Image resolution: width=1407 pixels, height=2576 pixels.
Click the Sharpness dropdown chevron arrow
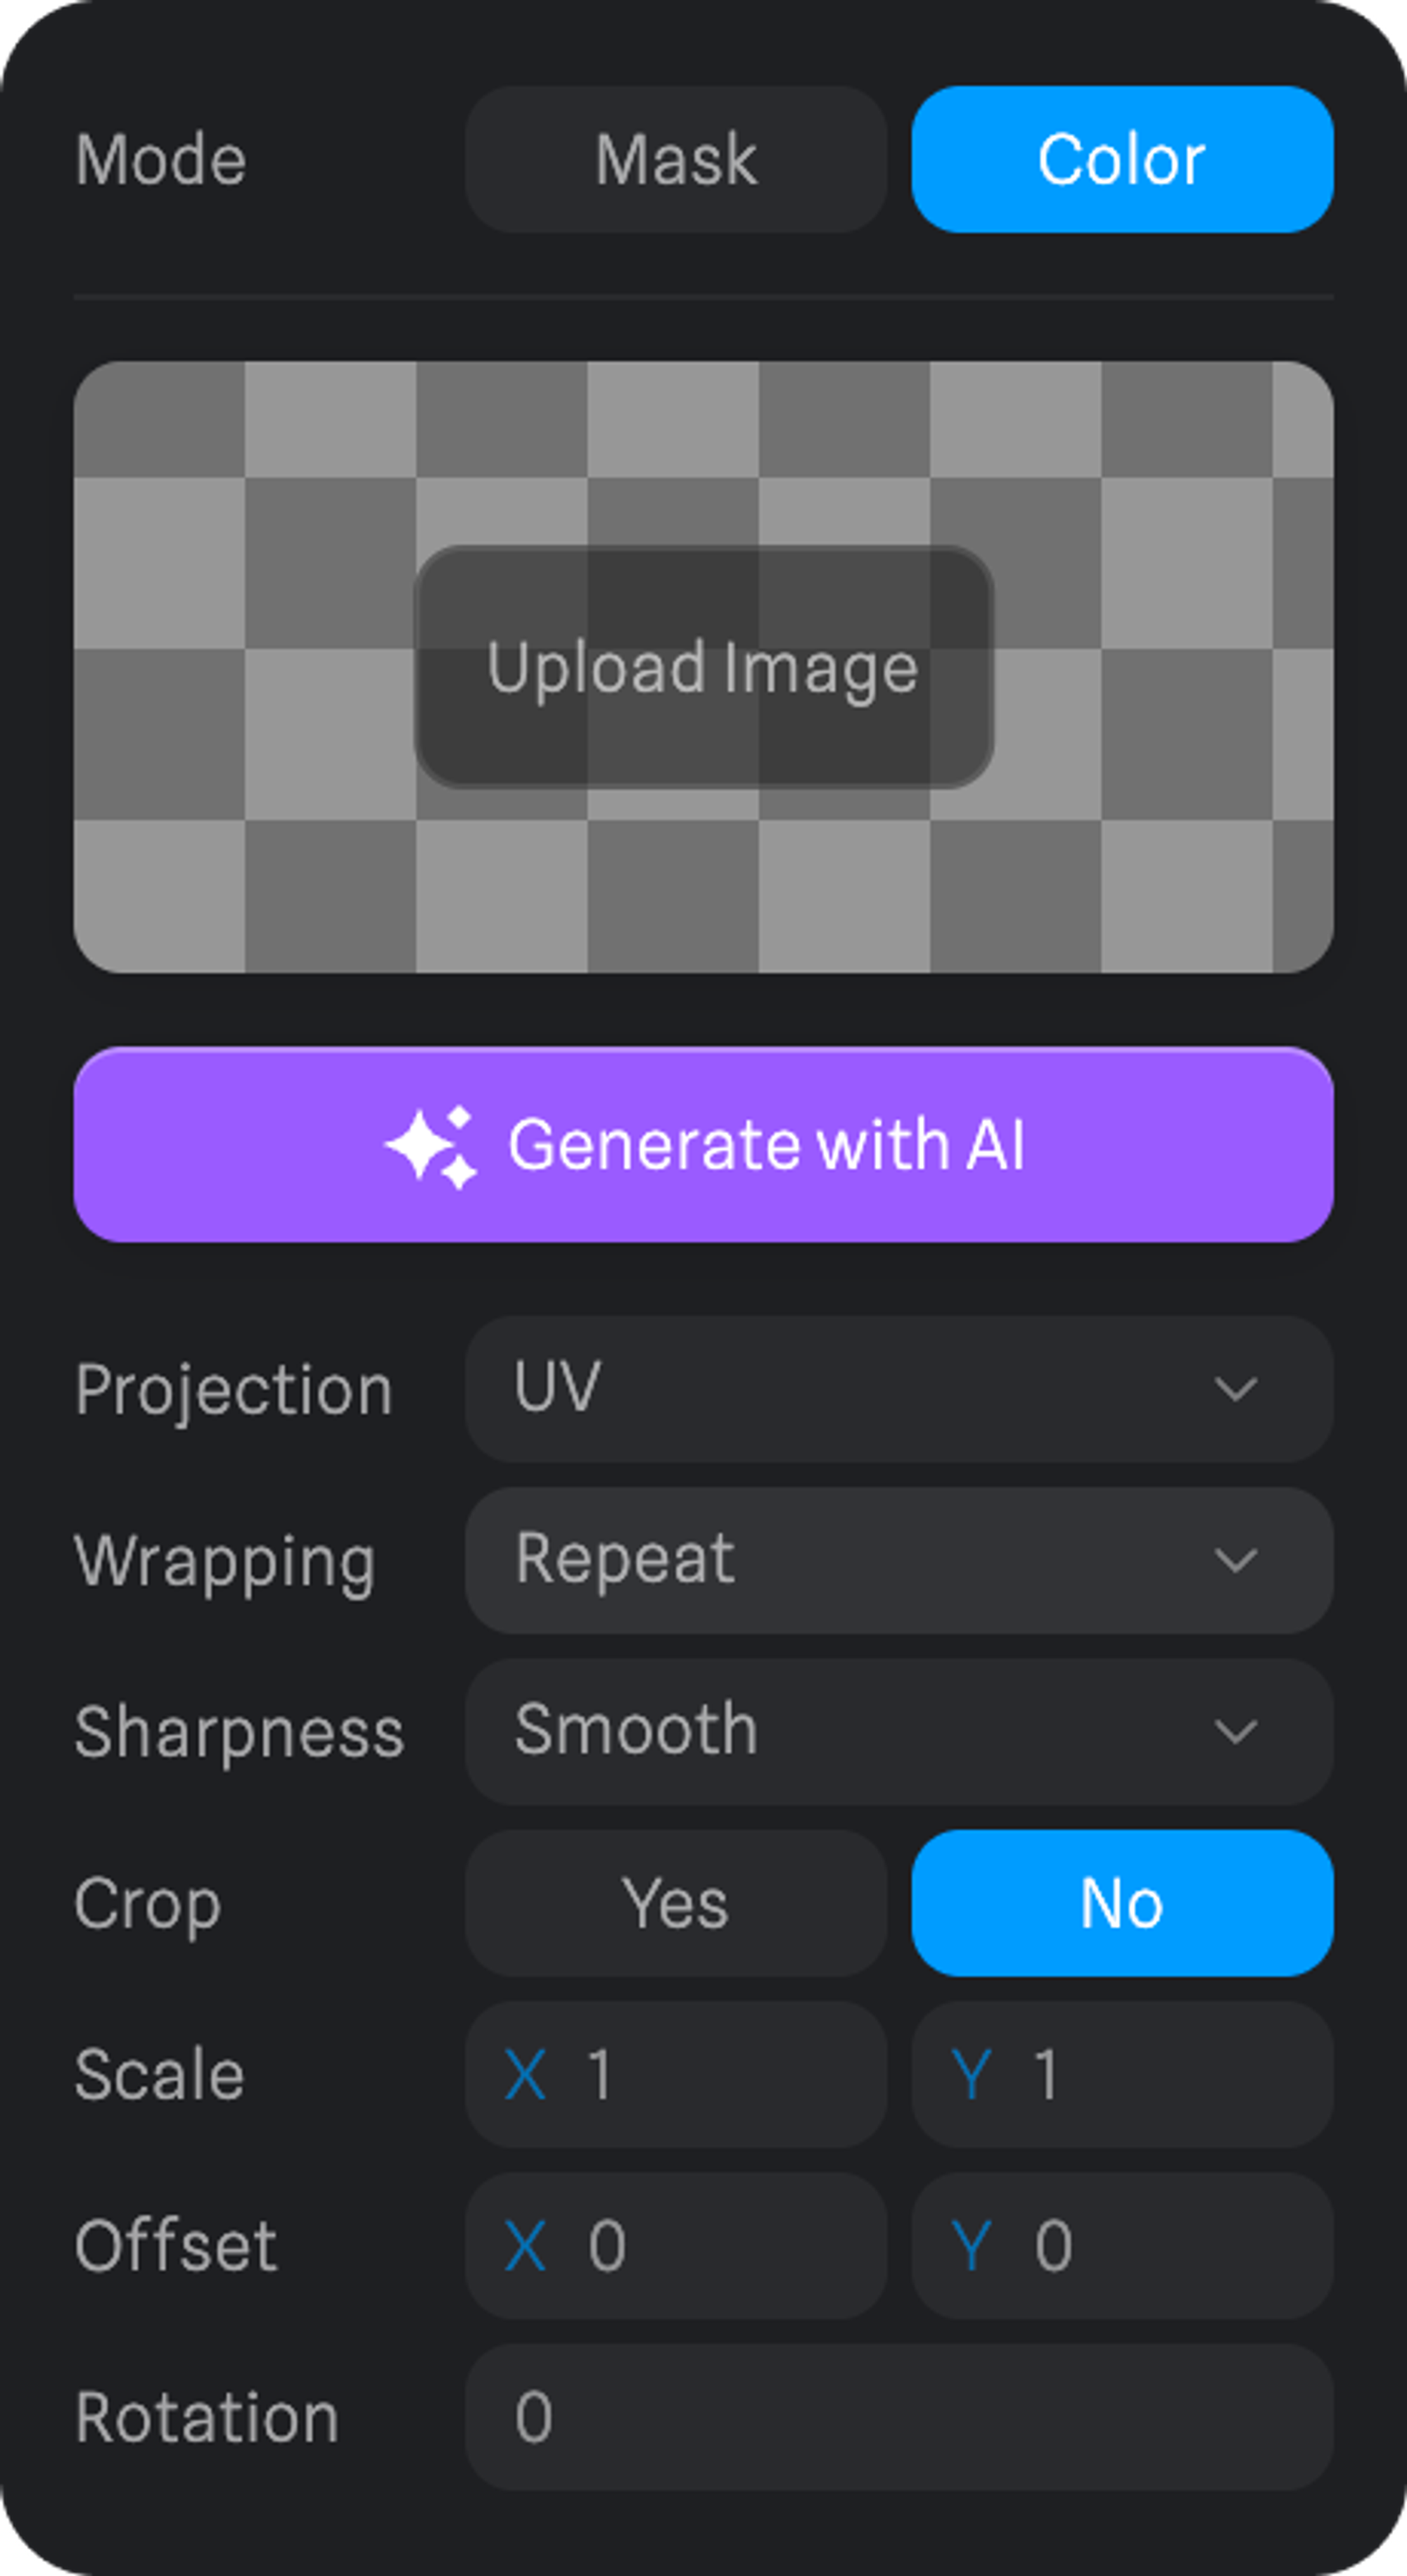point(1235,1731)
